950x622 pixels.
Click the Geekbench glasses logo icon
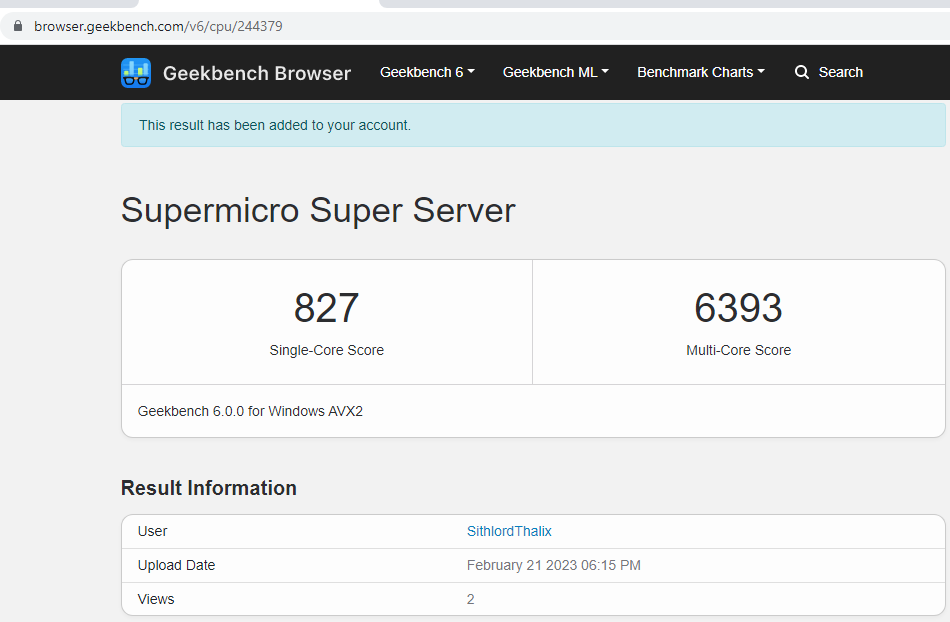(x=136, y=73)
